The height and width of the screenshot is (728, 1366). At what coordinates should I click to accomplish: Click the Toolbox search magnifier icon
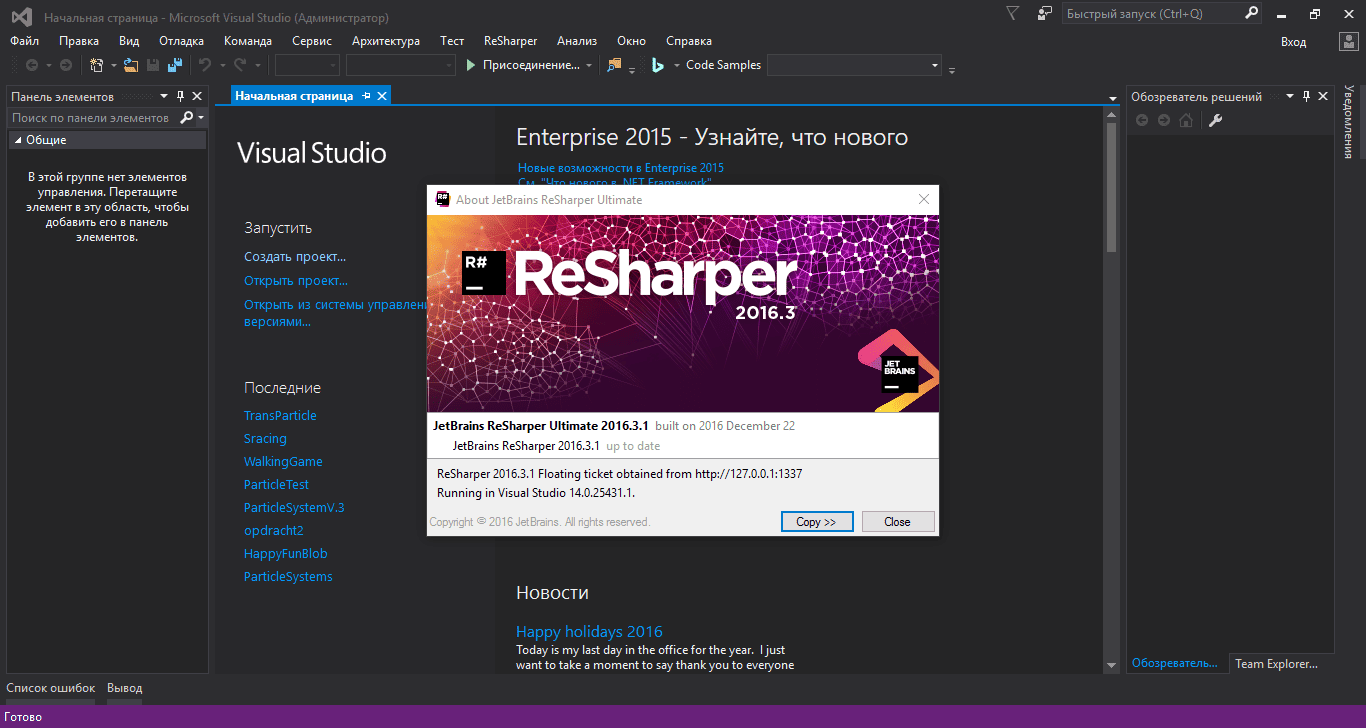point(187,118)
